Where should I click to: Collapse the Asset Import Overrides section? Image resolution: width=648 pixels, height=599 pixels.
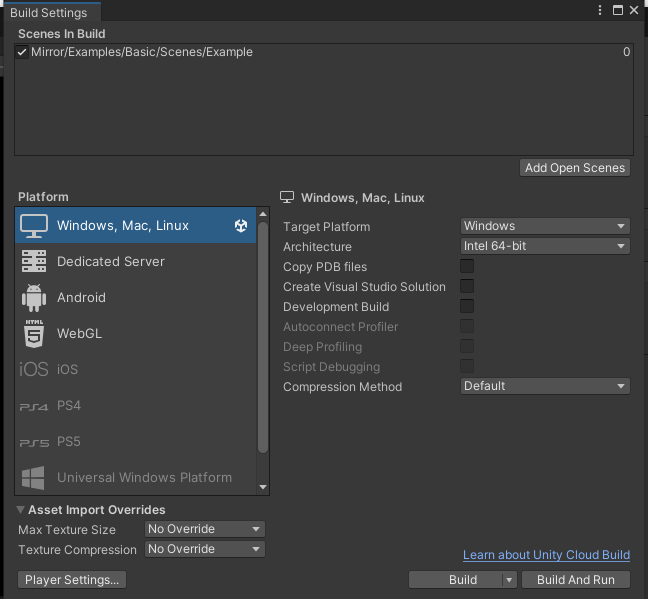[20, 510]
